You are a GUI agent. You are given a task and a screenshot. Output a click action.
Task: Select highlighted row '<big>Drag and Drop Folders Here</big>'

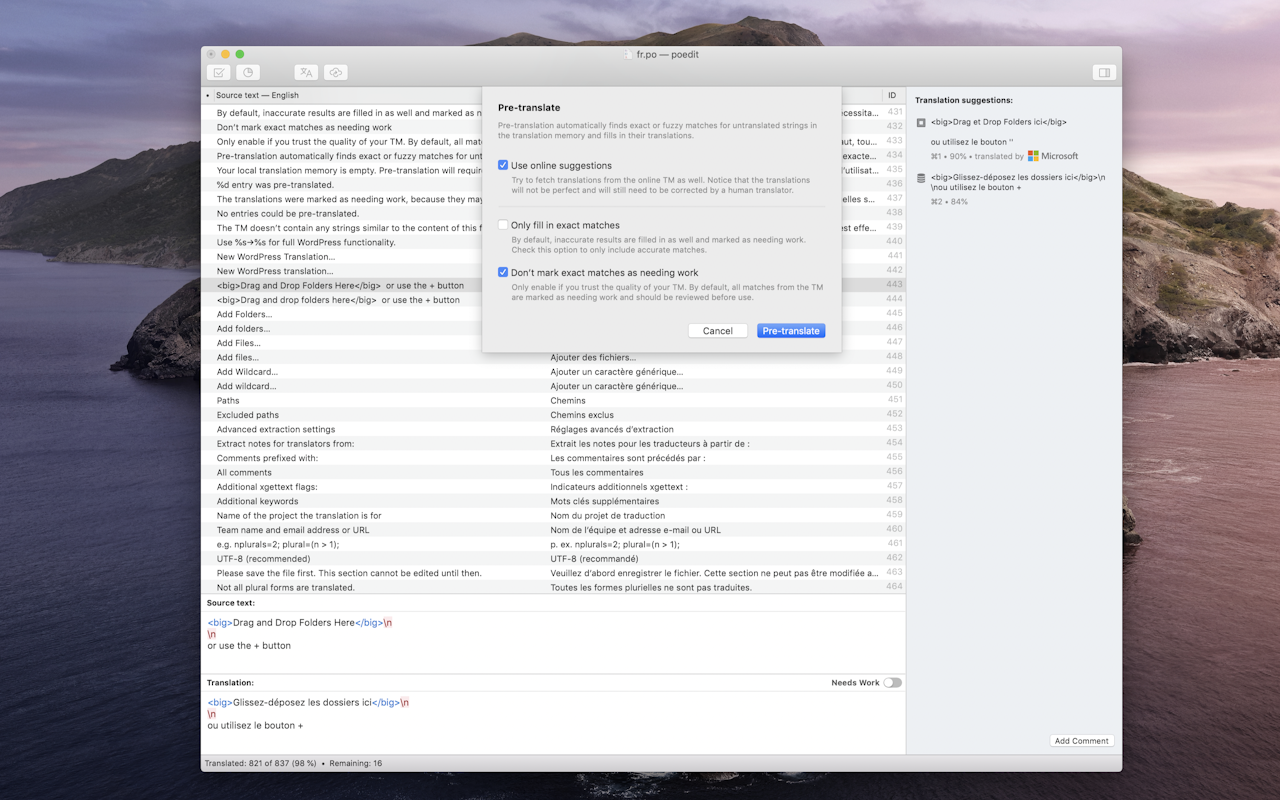342,285
